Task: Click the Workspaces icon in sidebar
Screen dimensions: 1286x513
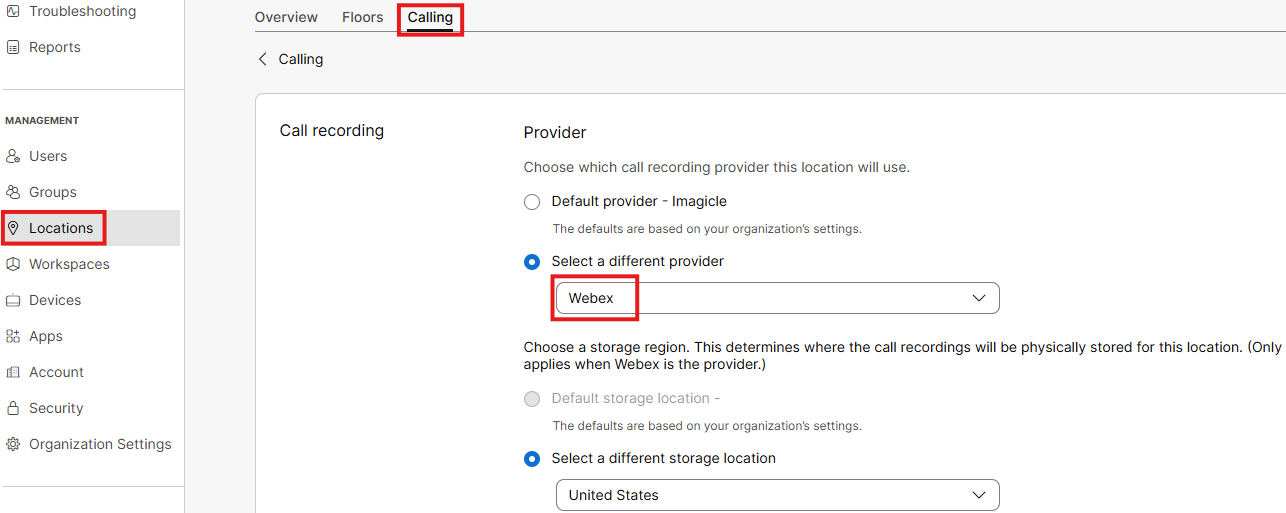Action: 13,264
